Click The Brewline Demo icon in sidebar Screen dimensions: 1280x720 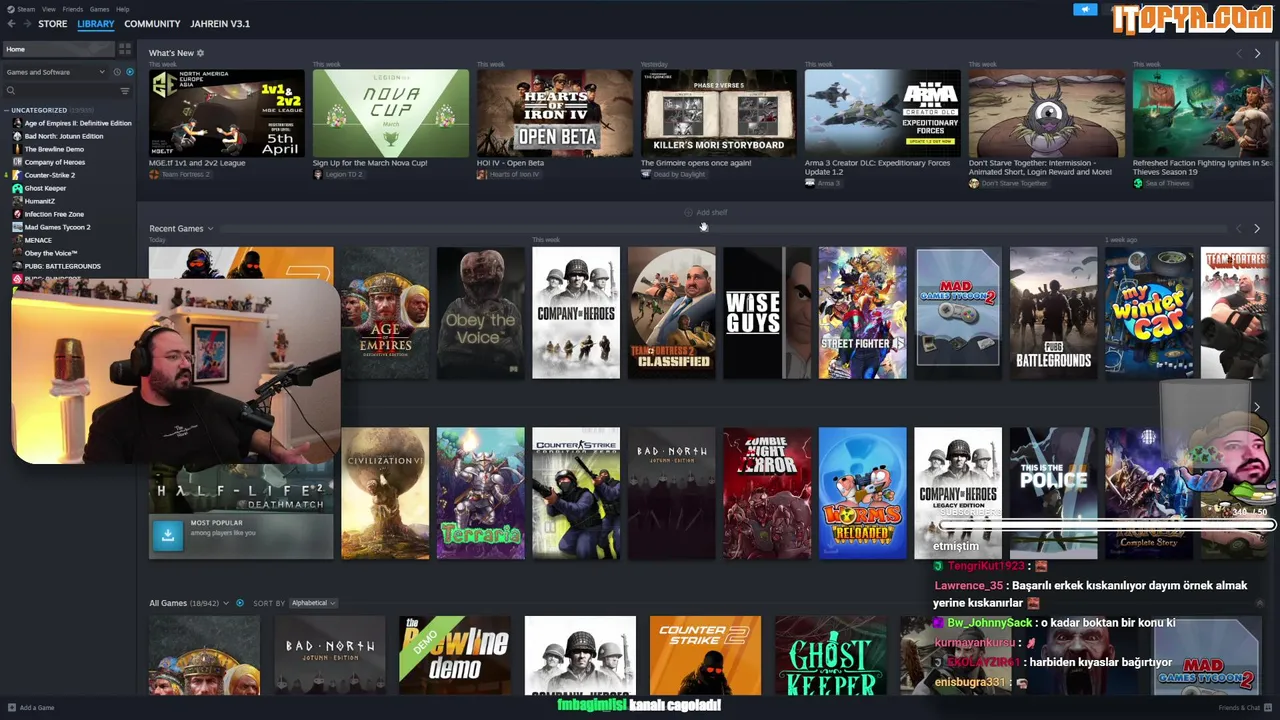(17, 149)
